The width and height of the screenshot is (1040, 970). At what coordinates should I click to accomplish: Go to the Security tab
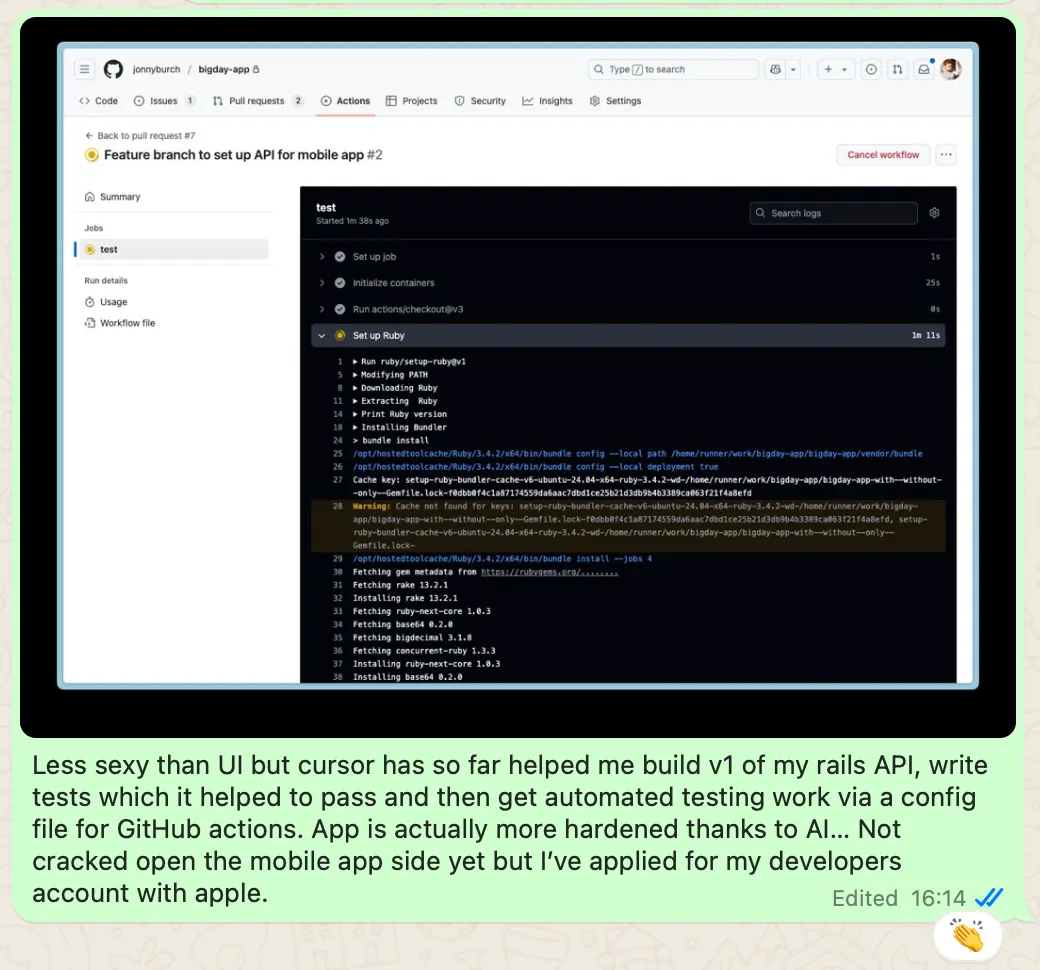pyautogui.click(x=480, y=101)
